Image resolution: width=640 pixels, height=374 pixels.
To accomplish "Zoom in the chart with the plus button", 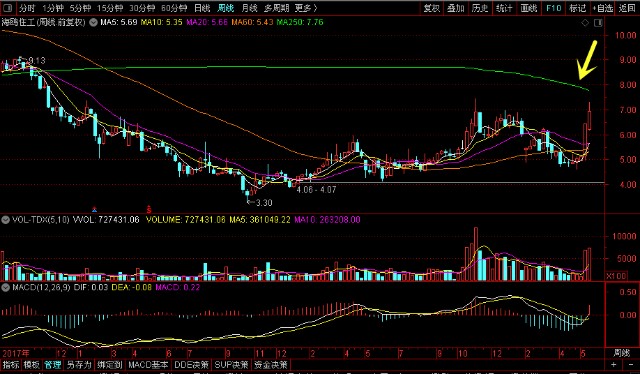I will (x=613, y=364).
